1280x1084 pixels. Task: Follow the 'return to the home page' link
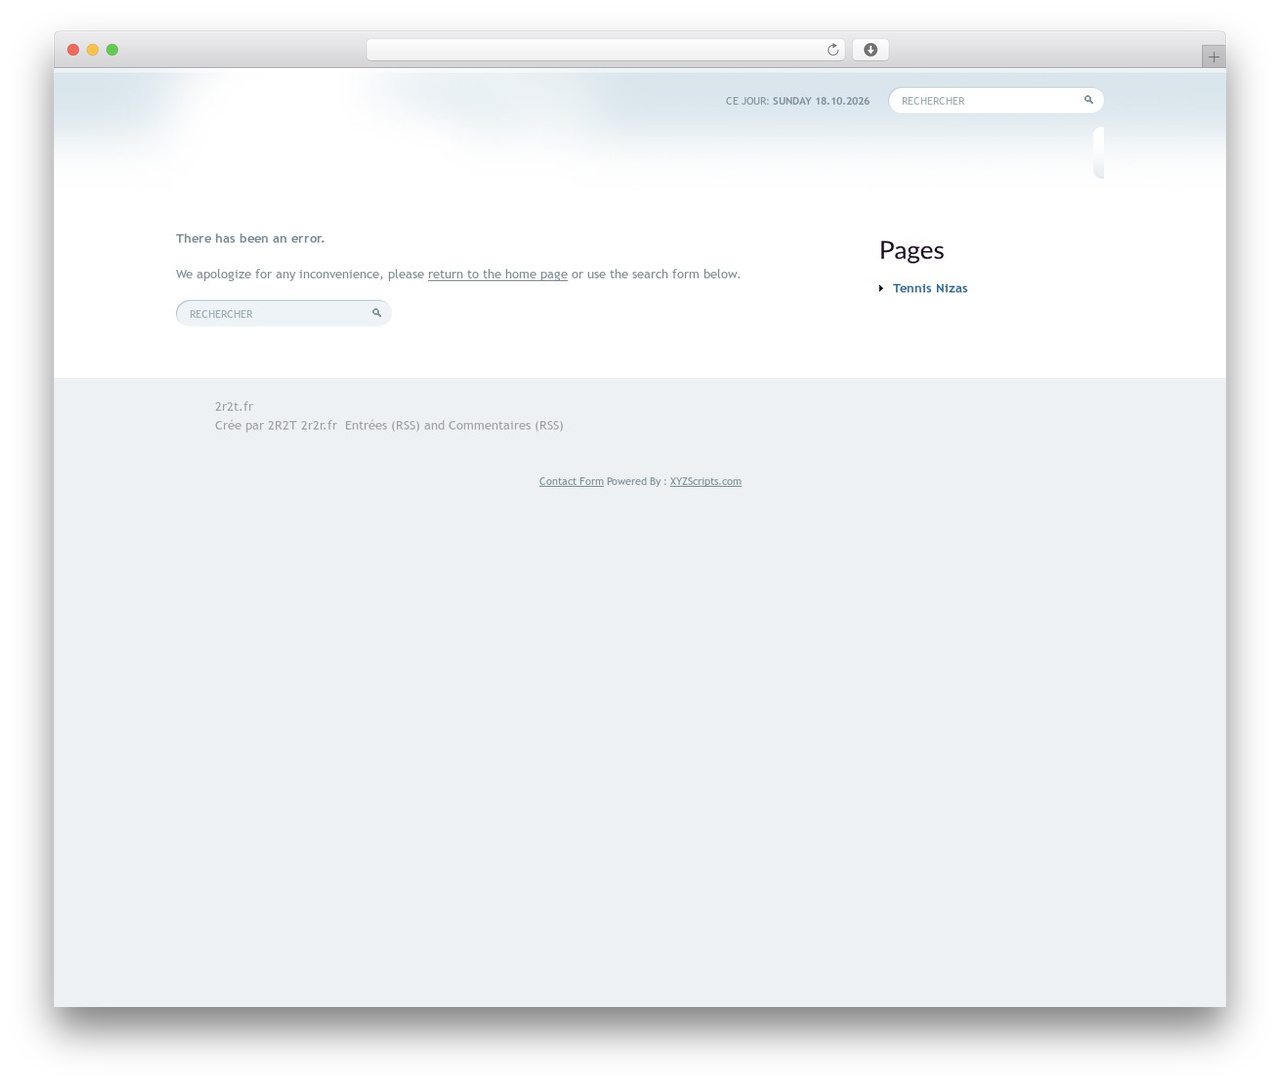click(497, 274)
